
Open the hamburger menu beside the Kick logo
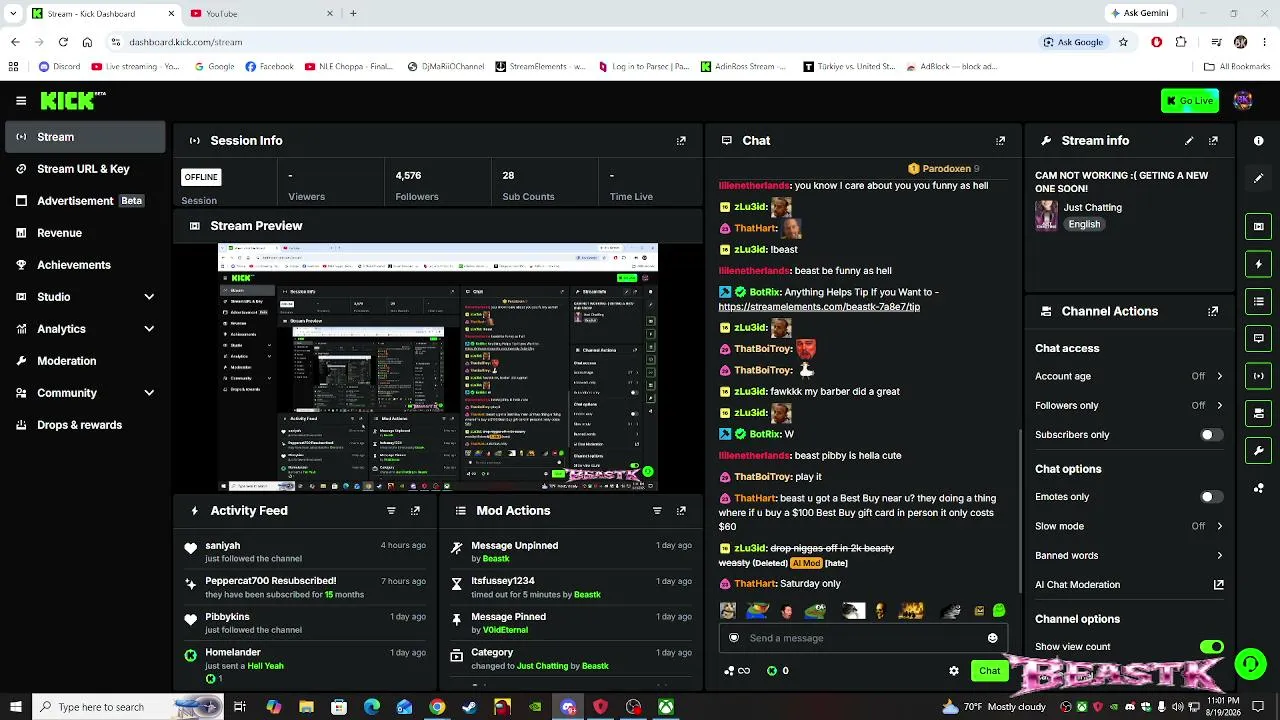point(21,100)
